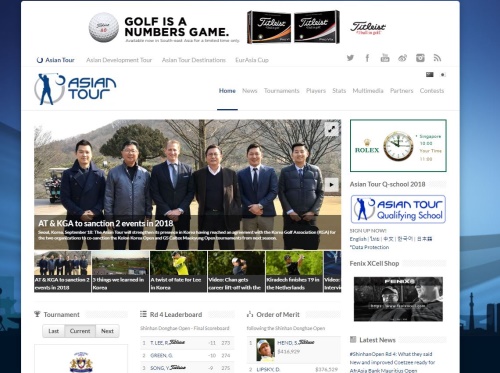500x373 pixels.
Task: Click the Latest News icon
Action: 353,340
